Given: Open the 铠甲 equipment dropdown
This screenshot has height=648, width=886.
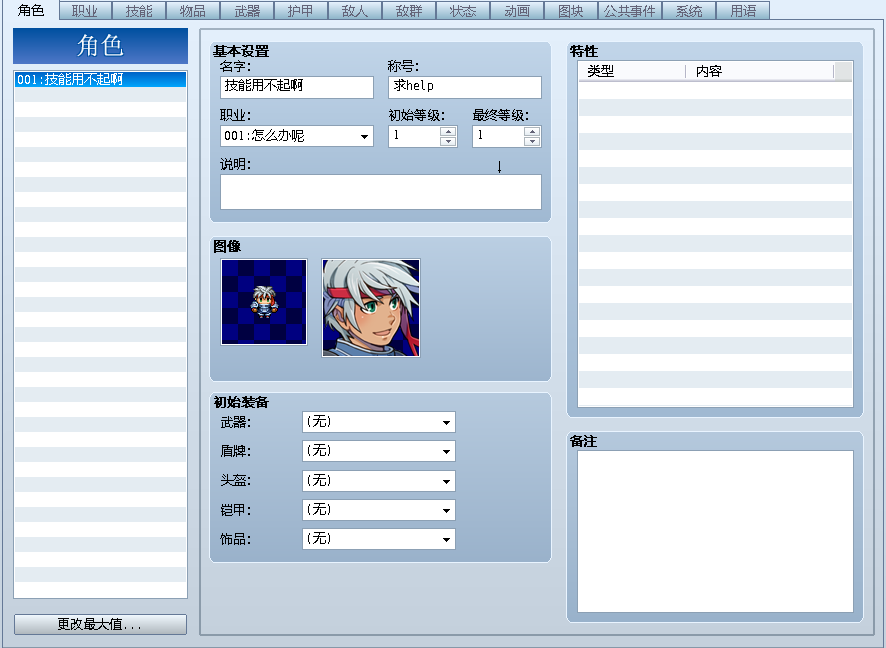Looking at the screenshot, I should click(x=379, y=510).
